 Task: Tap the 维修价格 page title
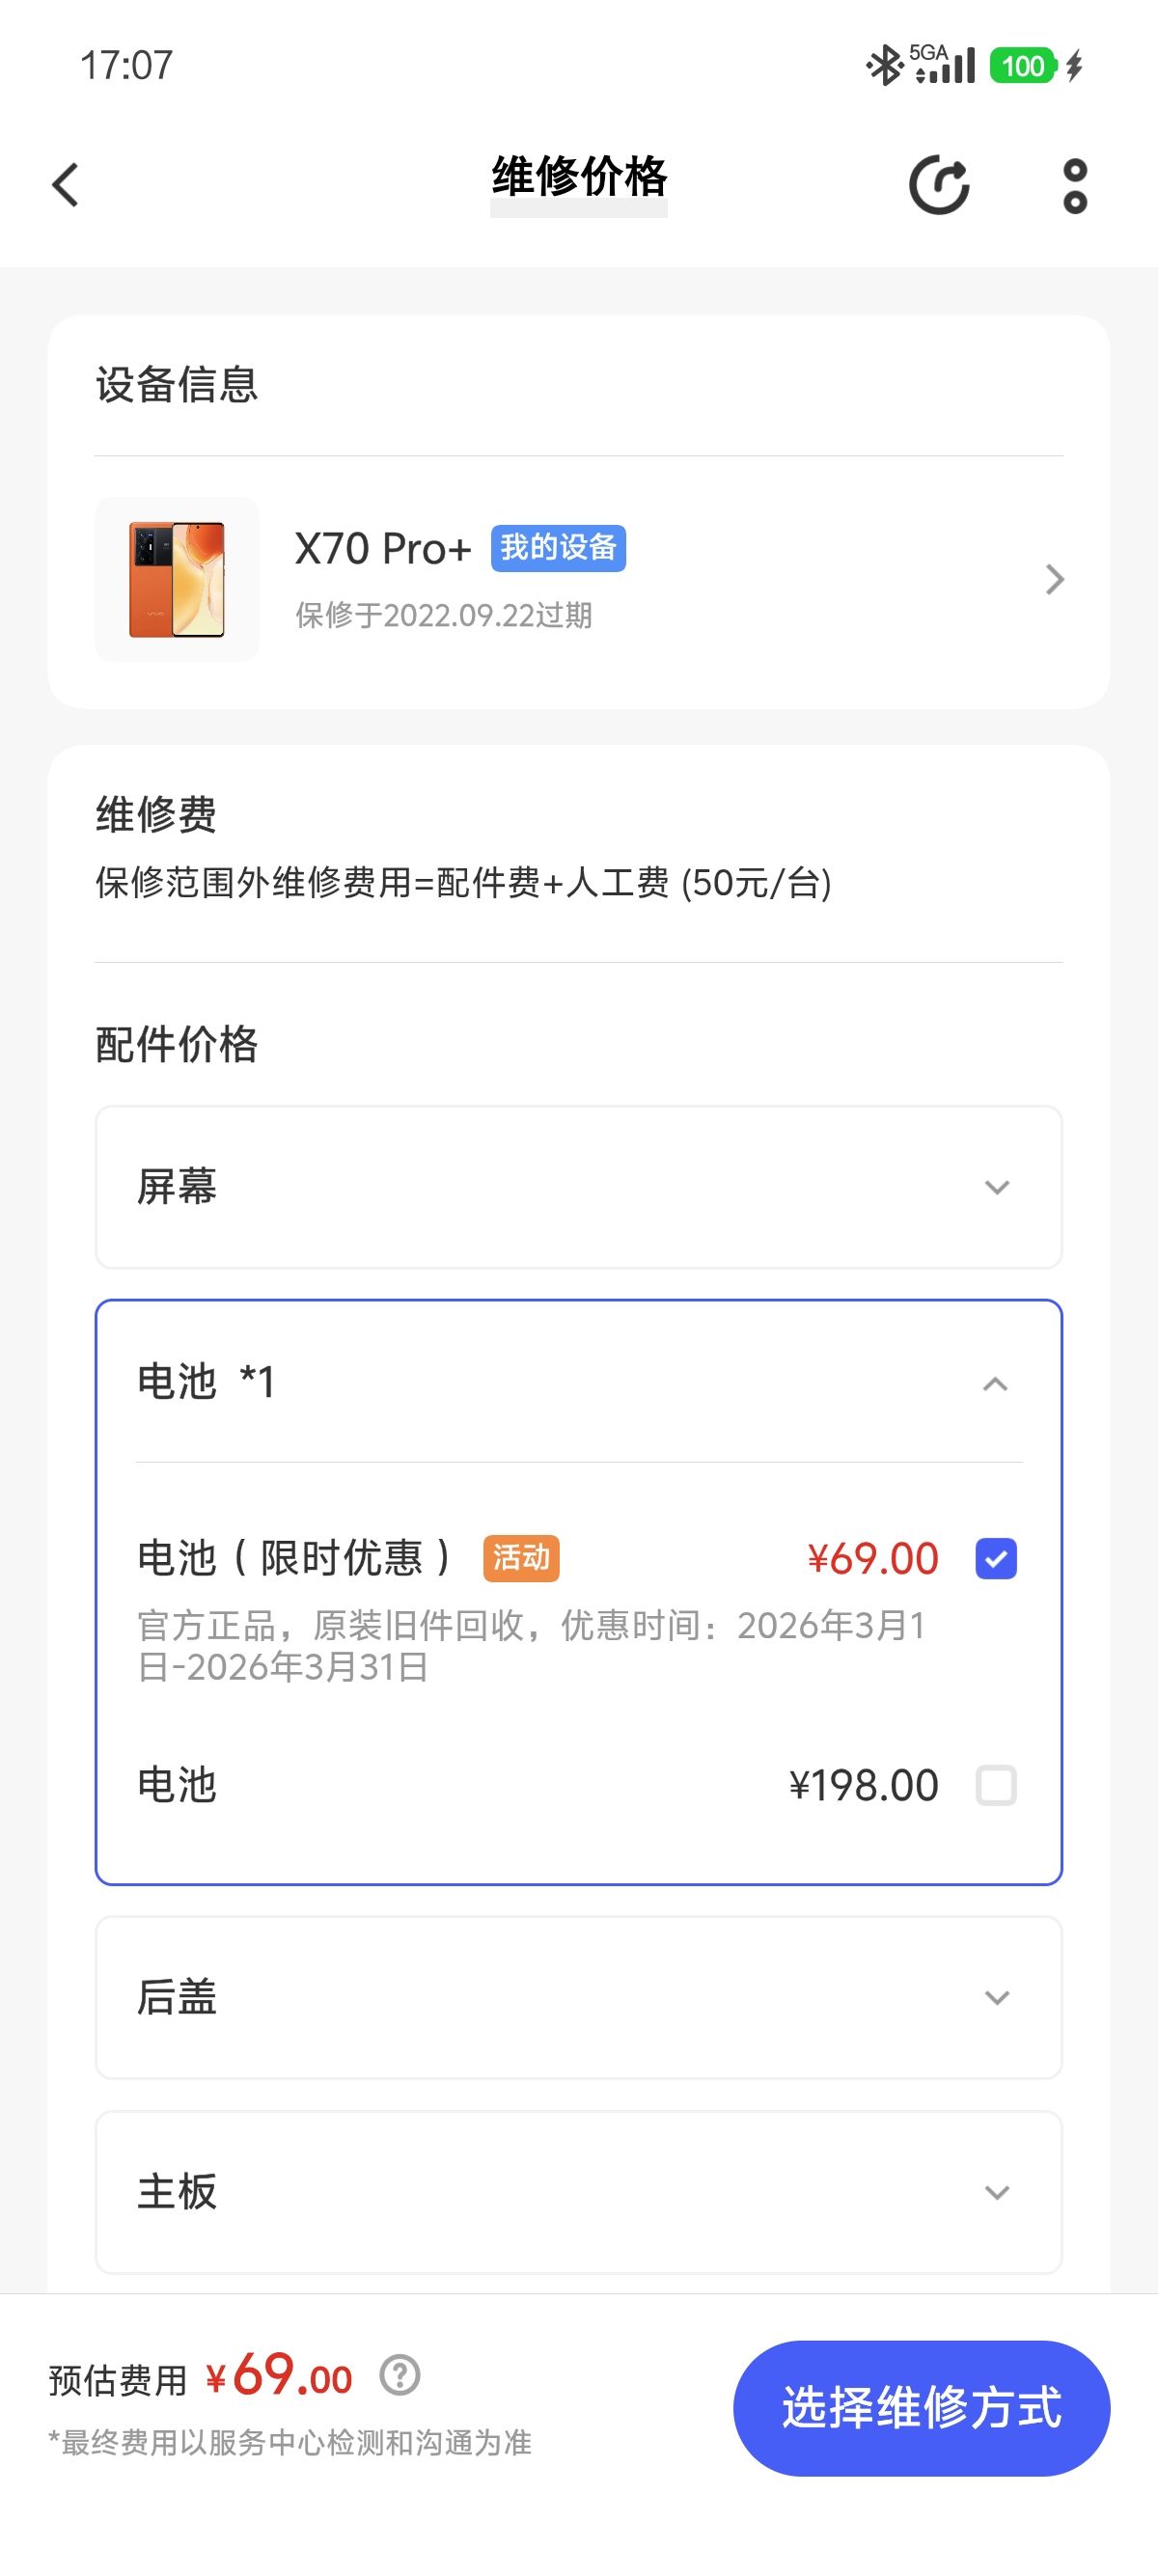[578, 178]
